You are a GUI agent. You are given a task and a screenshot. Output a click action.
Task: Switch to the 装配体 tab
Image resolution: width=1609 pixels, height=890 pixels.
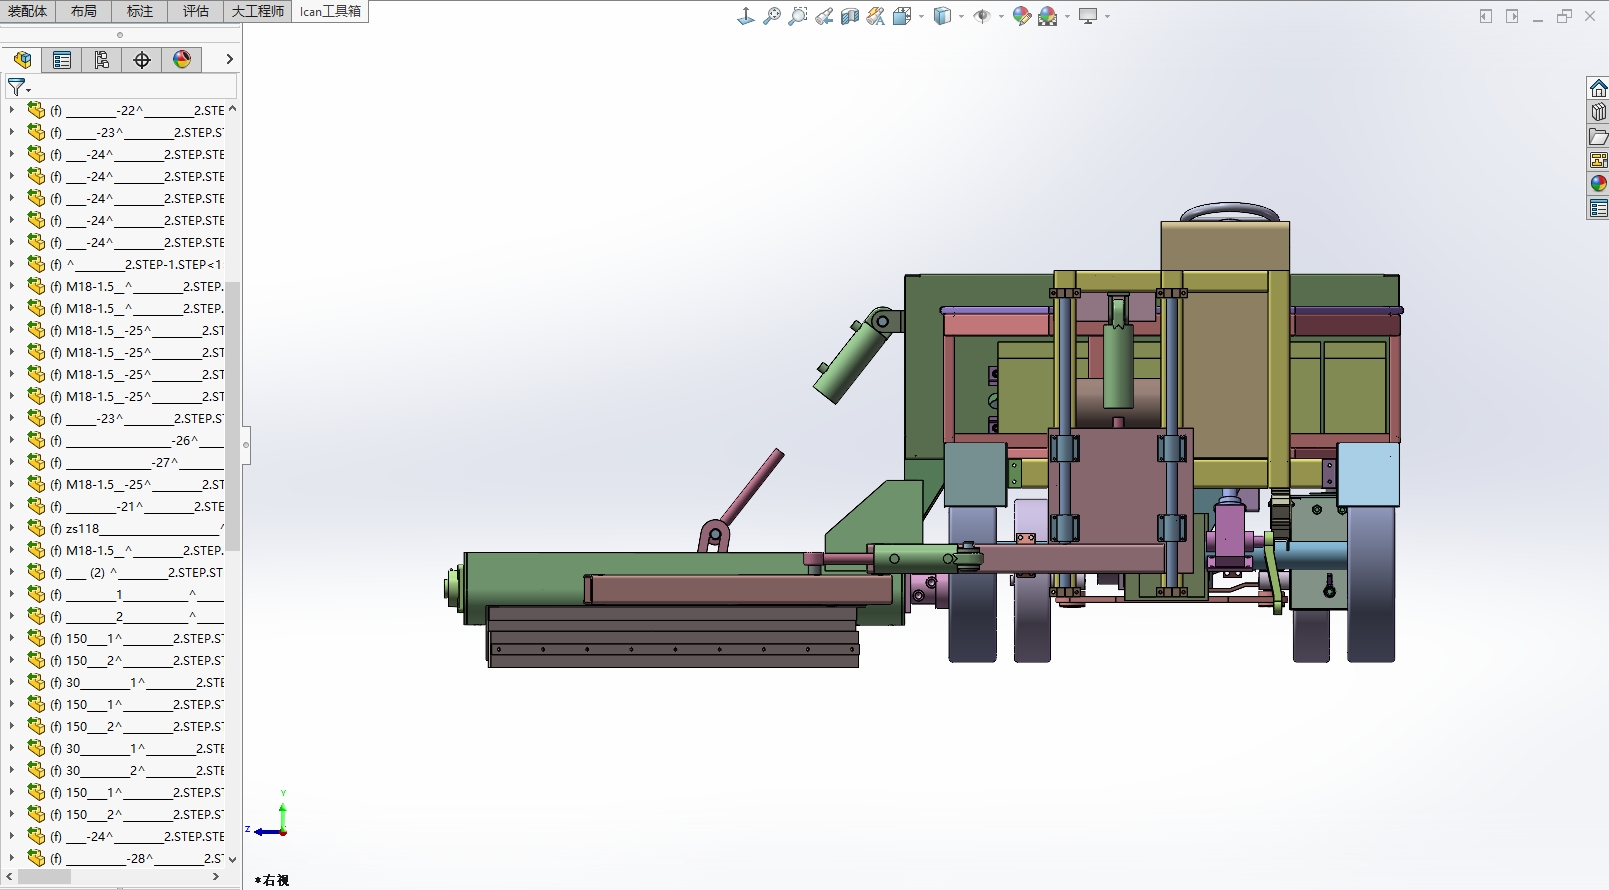coord(28,11)
